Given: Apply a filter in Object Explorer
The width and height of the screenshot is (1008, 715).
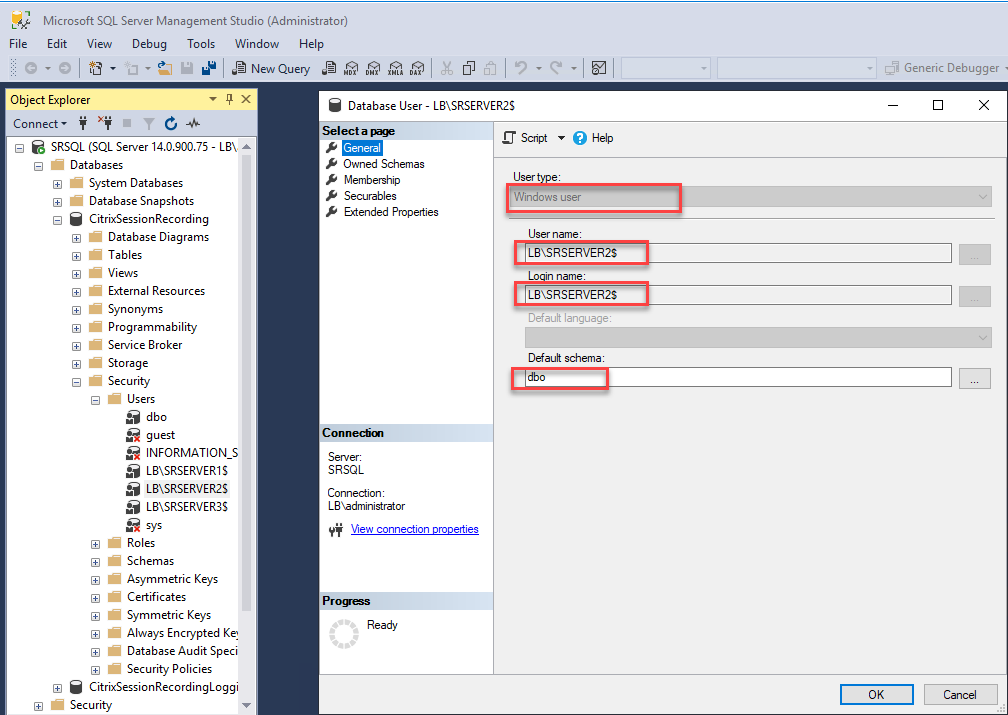Looking at the screenshot, I should (148, 123).
